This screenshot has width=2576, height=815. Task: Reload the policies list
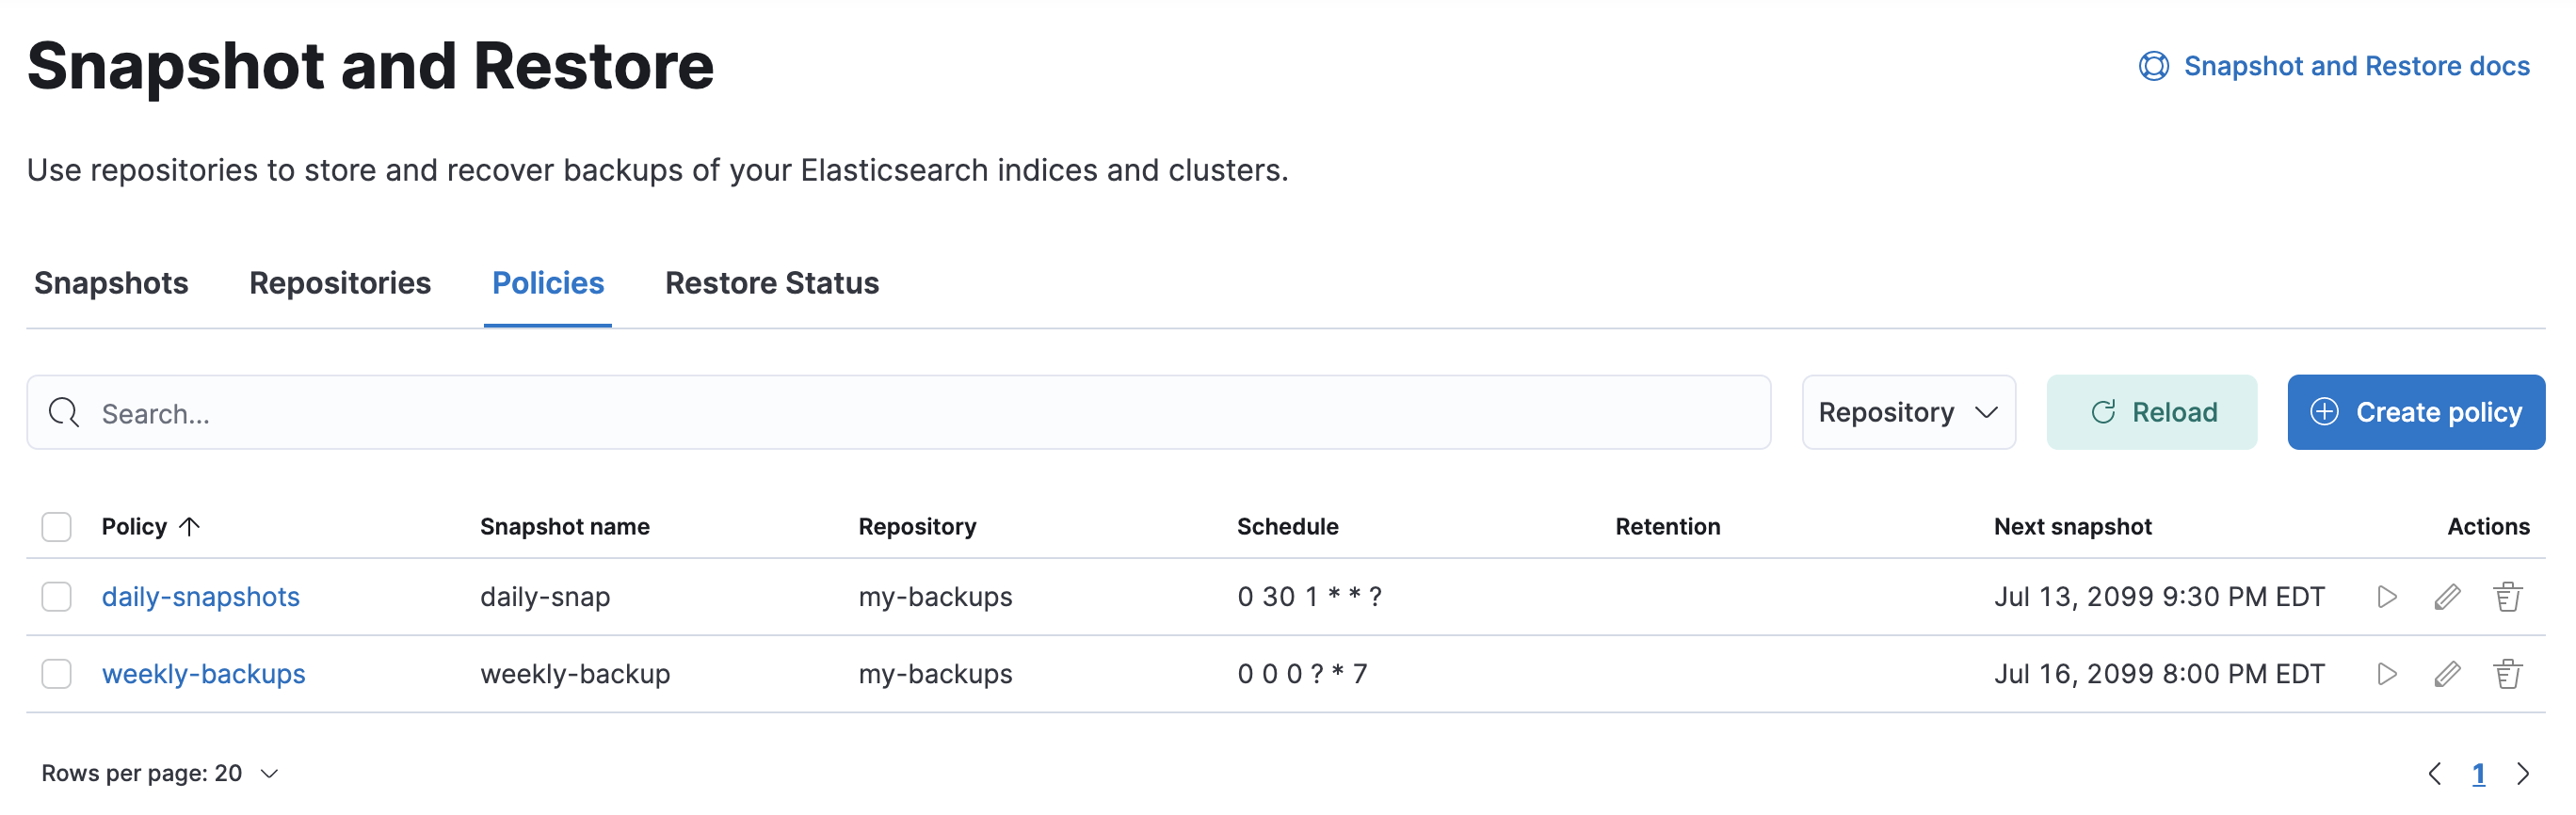point(2152,413)
